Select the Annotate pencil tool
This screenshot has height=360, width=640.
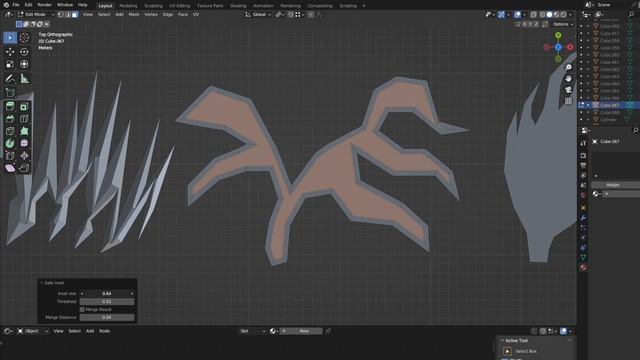[x=10, y=78]
